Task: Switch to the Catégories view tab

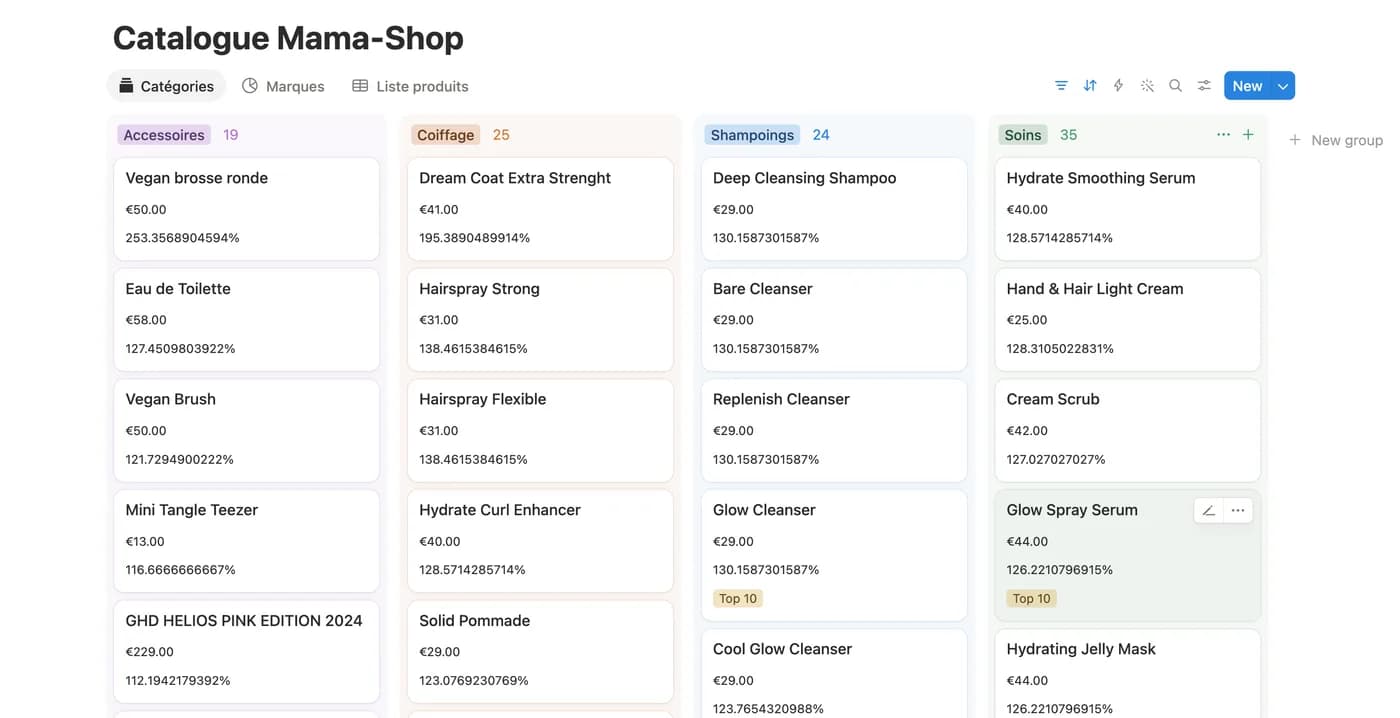Action: click(166, 86)
